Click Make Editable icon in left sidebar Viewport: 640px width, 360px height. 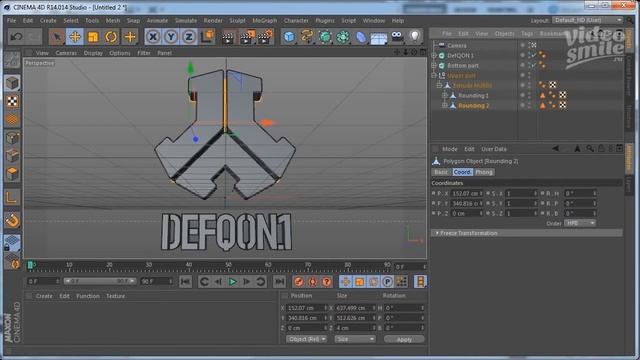point(12,60)
